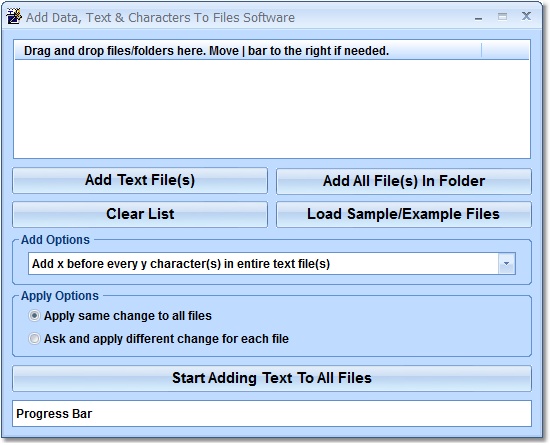The height and width of the screenshot is (445, 550).
Task: Click the app icon in title bar
Action: coord(14,16)
